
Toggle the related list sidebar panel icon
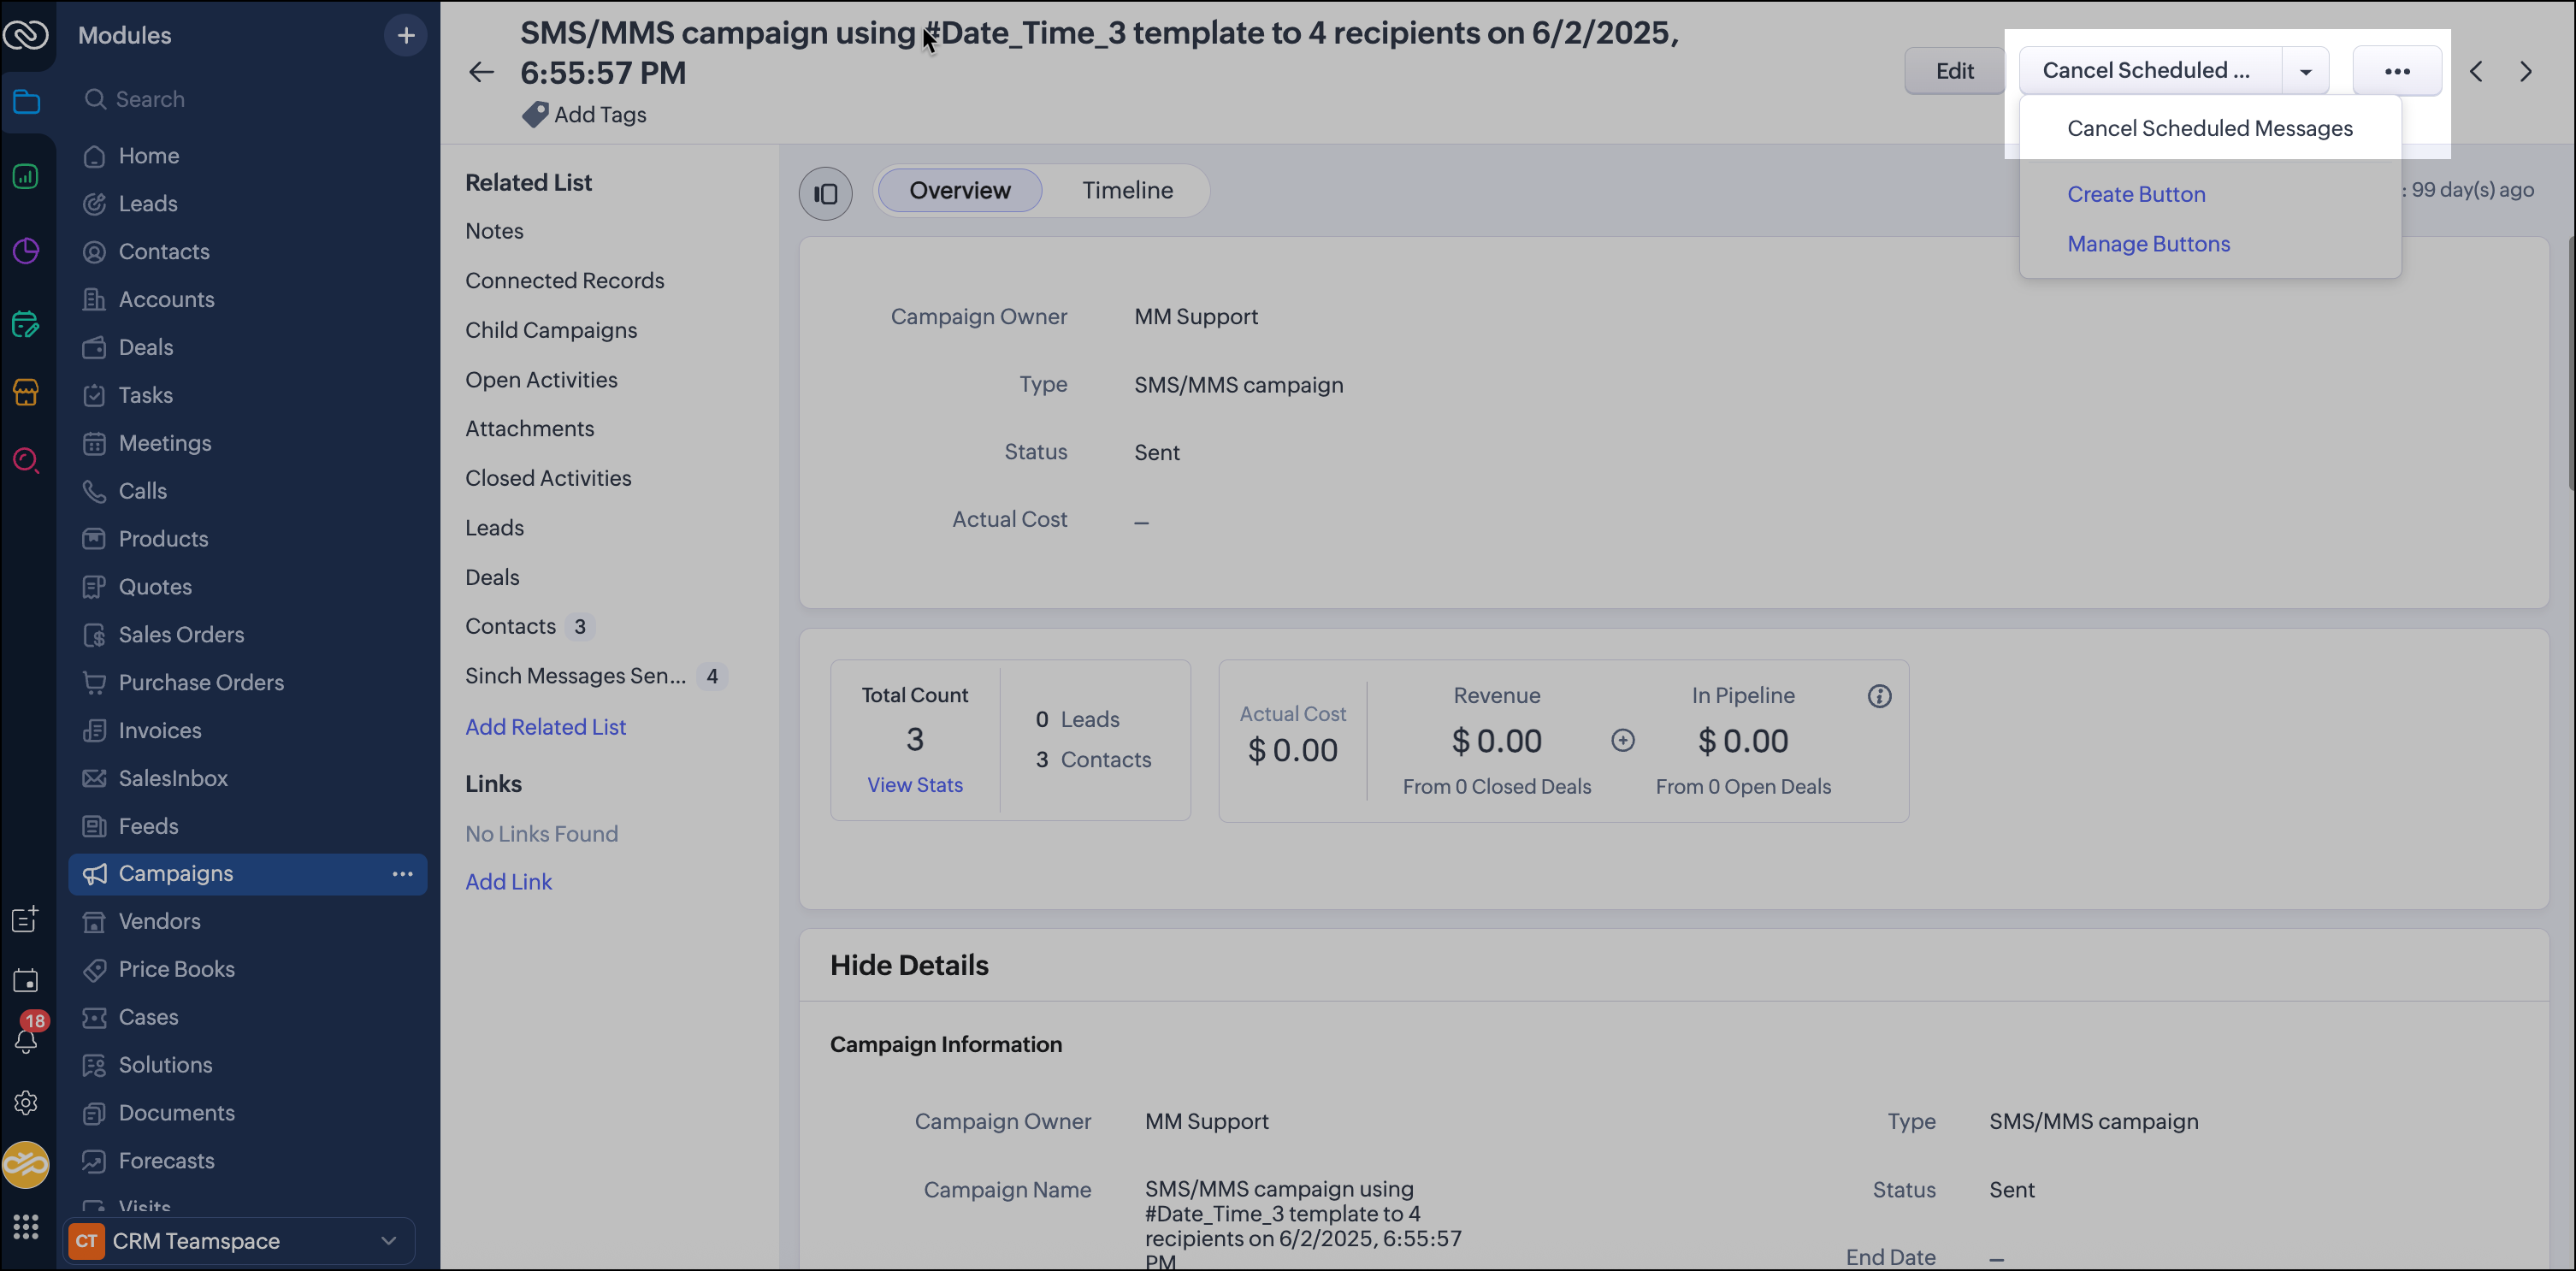825,193
